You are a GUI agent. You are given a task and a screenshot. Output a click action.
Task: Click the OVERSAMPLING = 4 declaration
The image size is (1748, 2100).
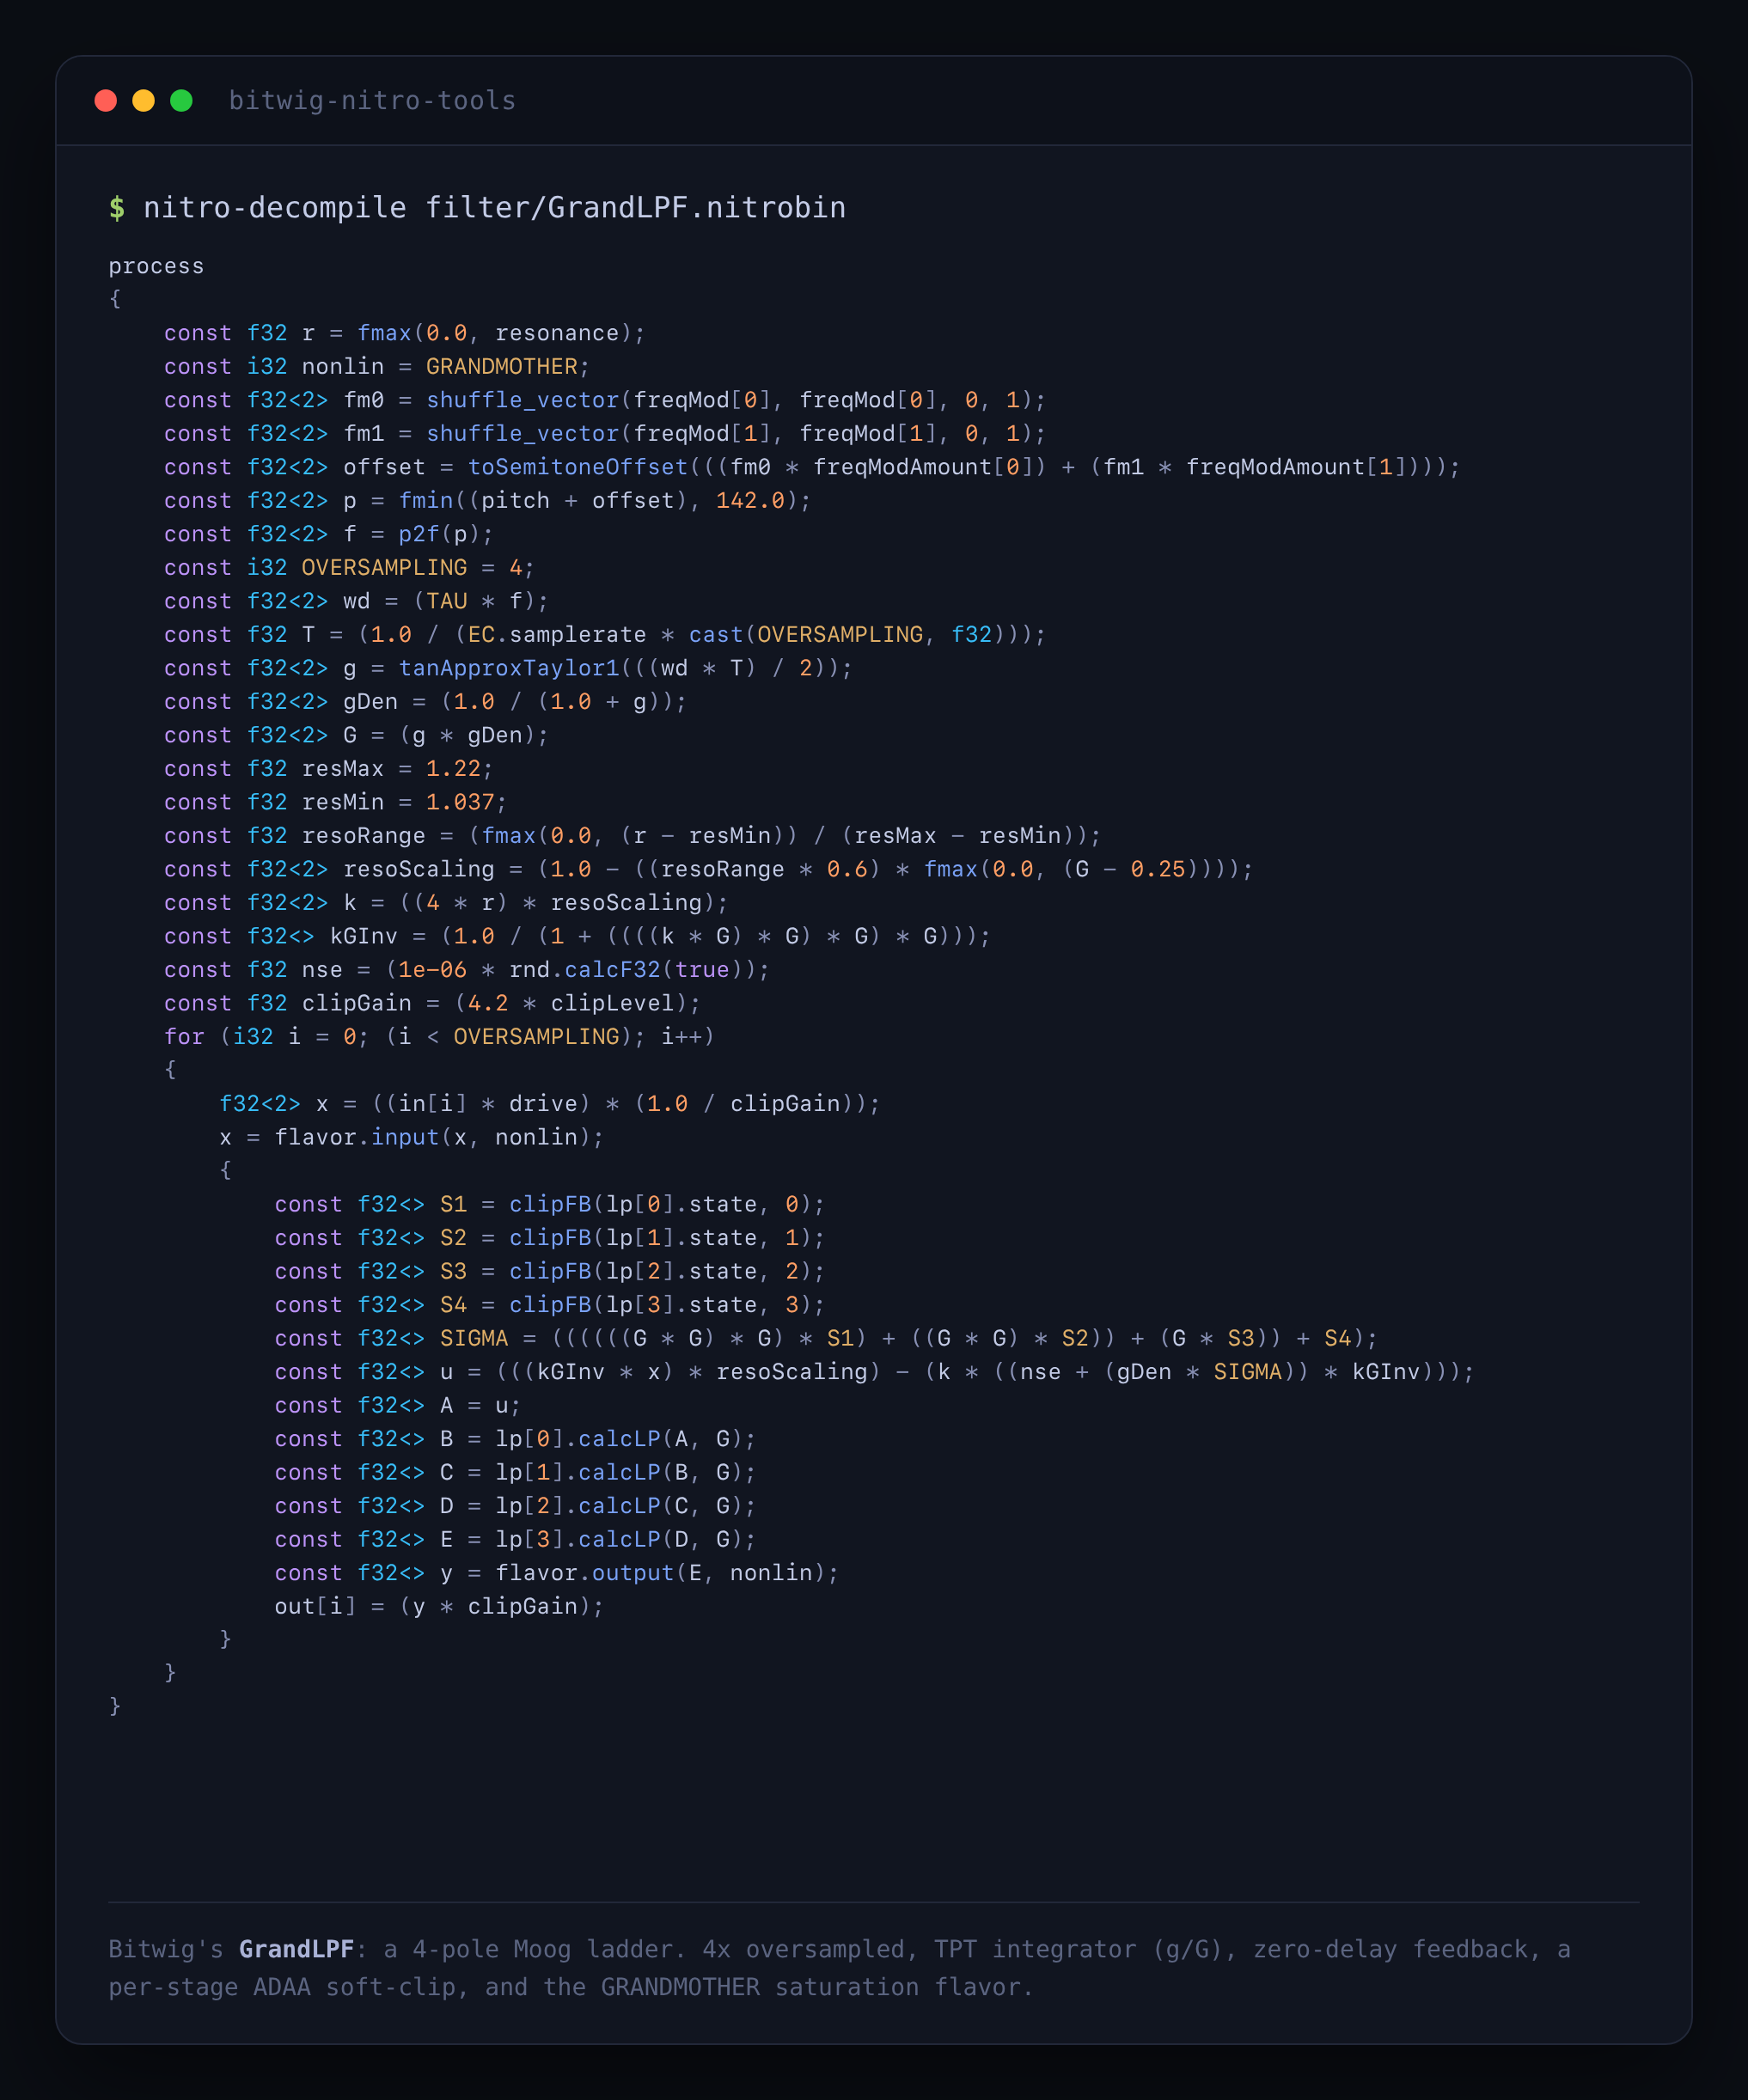349,568
